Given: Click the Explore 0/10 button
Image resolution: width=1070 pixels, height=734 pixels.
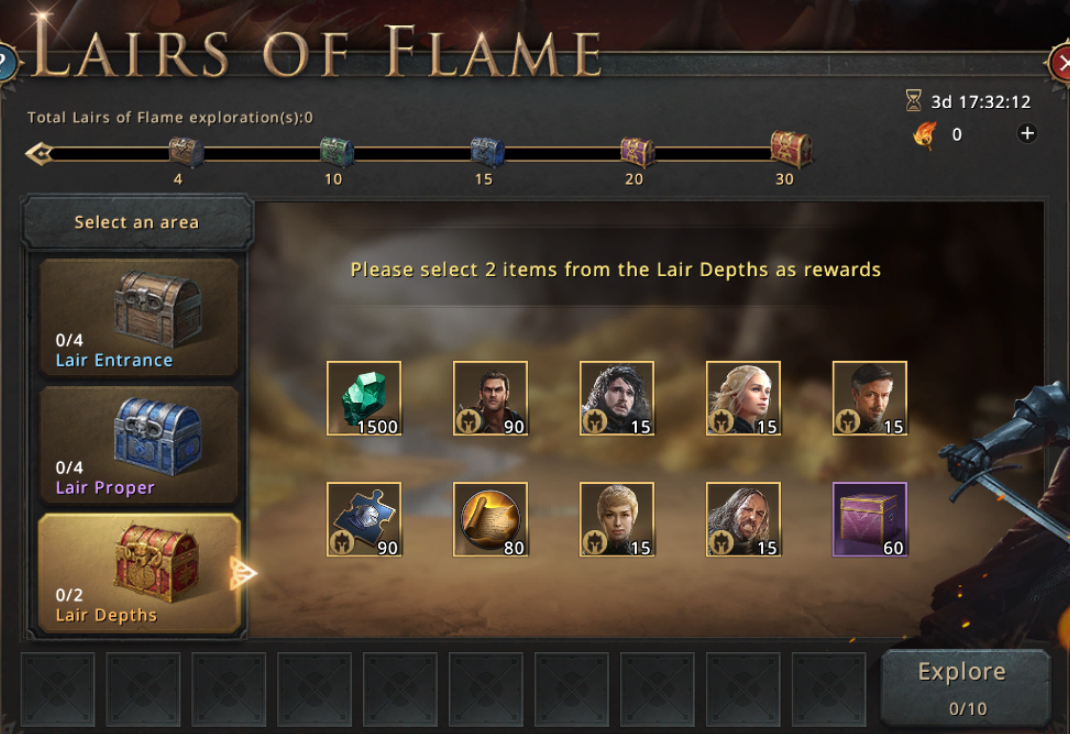Looking at the screenshot, I should (x=964, y=688).
